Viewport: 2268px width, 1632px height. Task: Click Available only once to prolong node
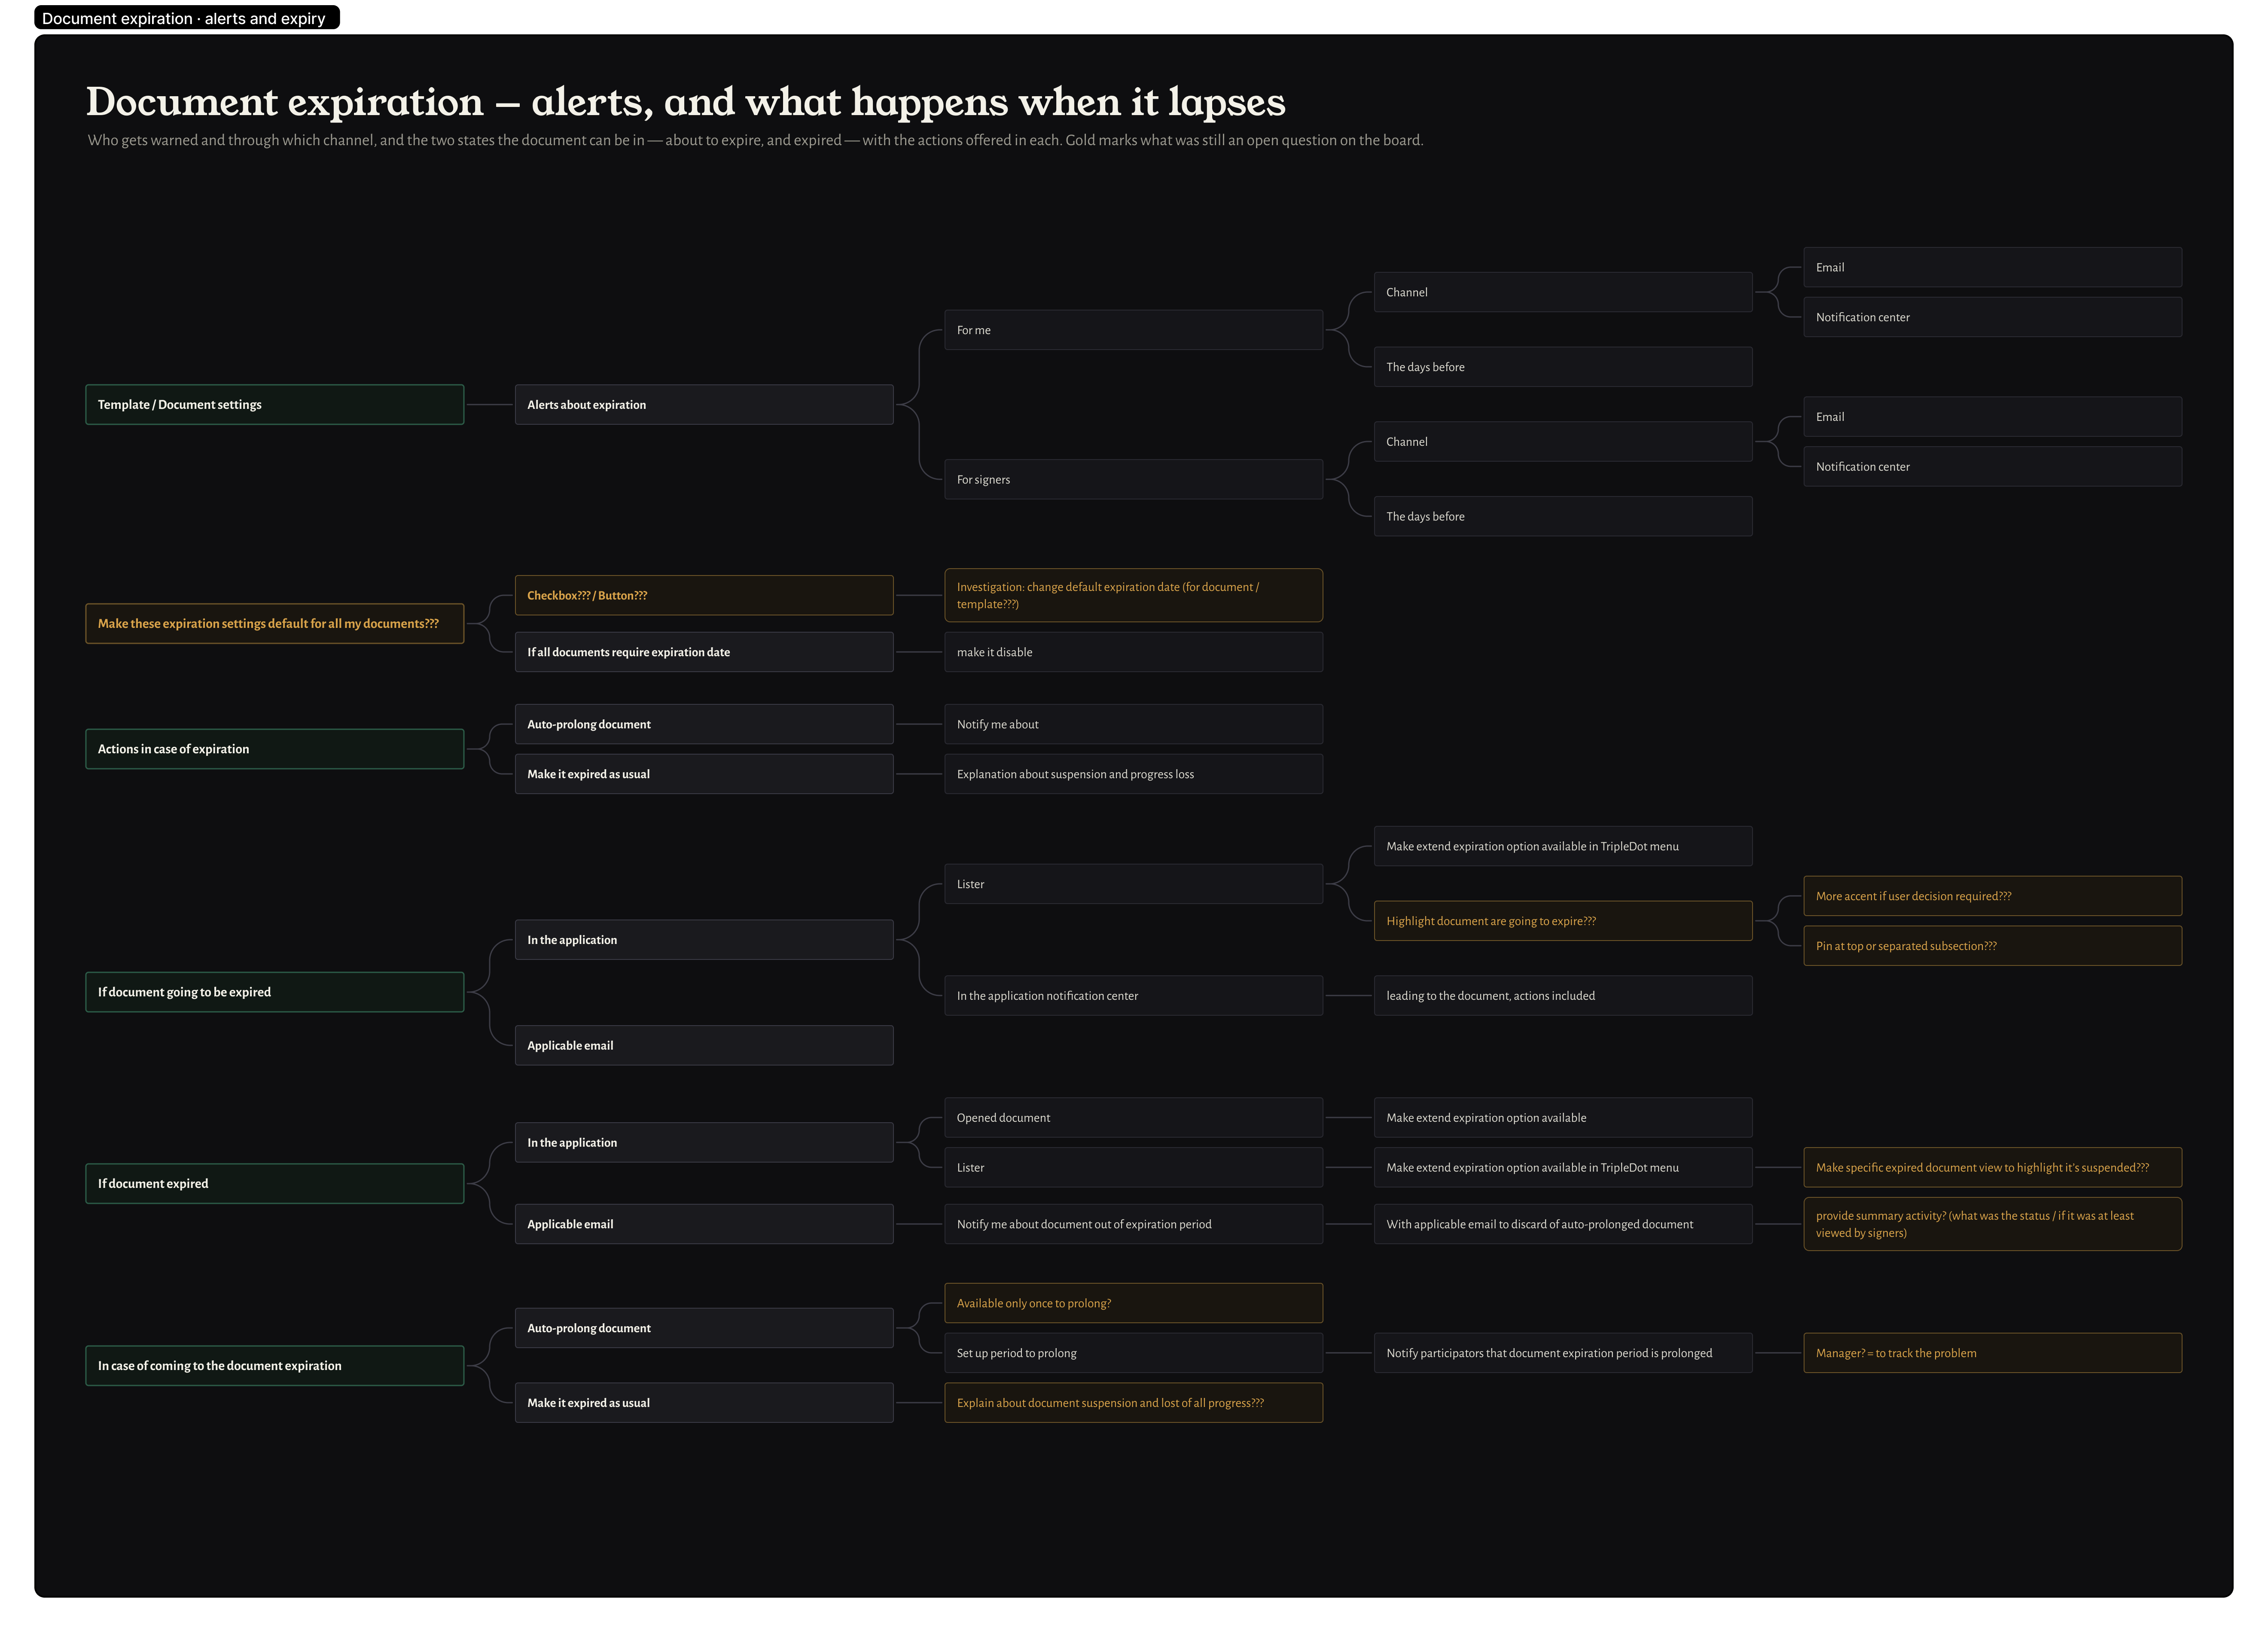click(1133, 1303)
